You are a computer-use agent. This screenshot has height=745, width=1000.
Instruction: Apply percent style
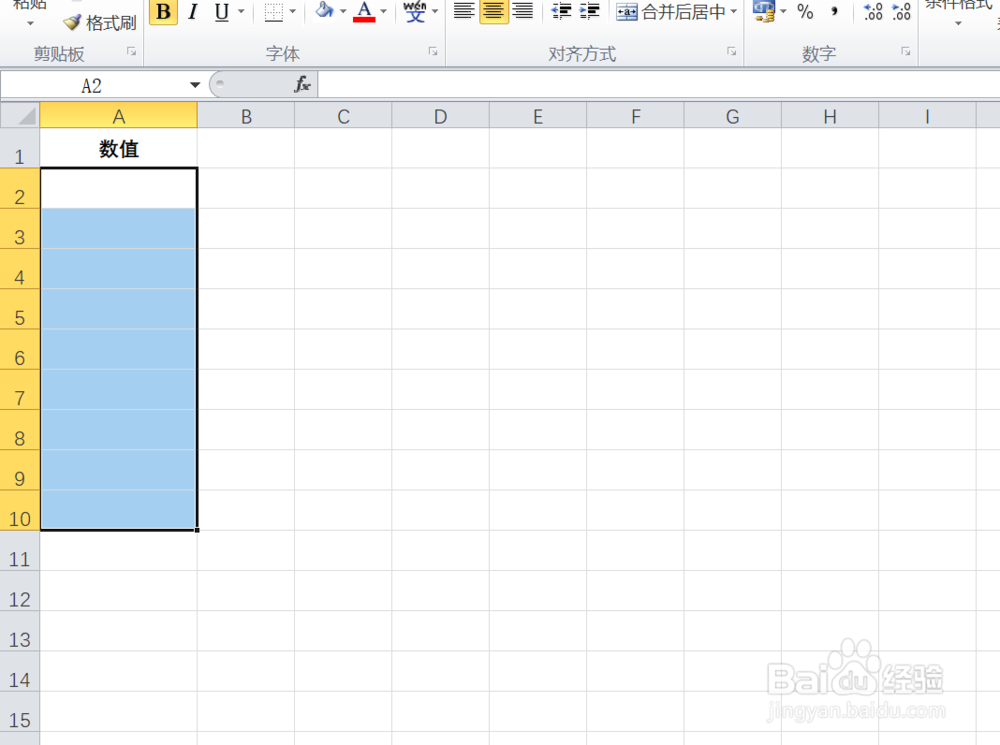(805, 11)
